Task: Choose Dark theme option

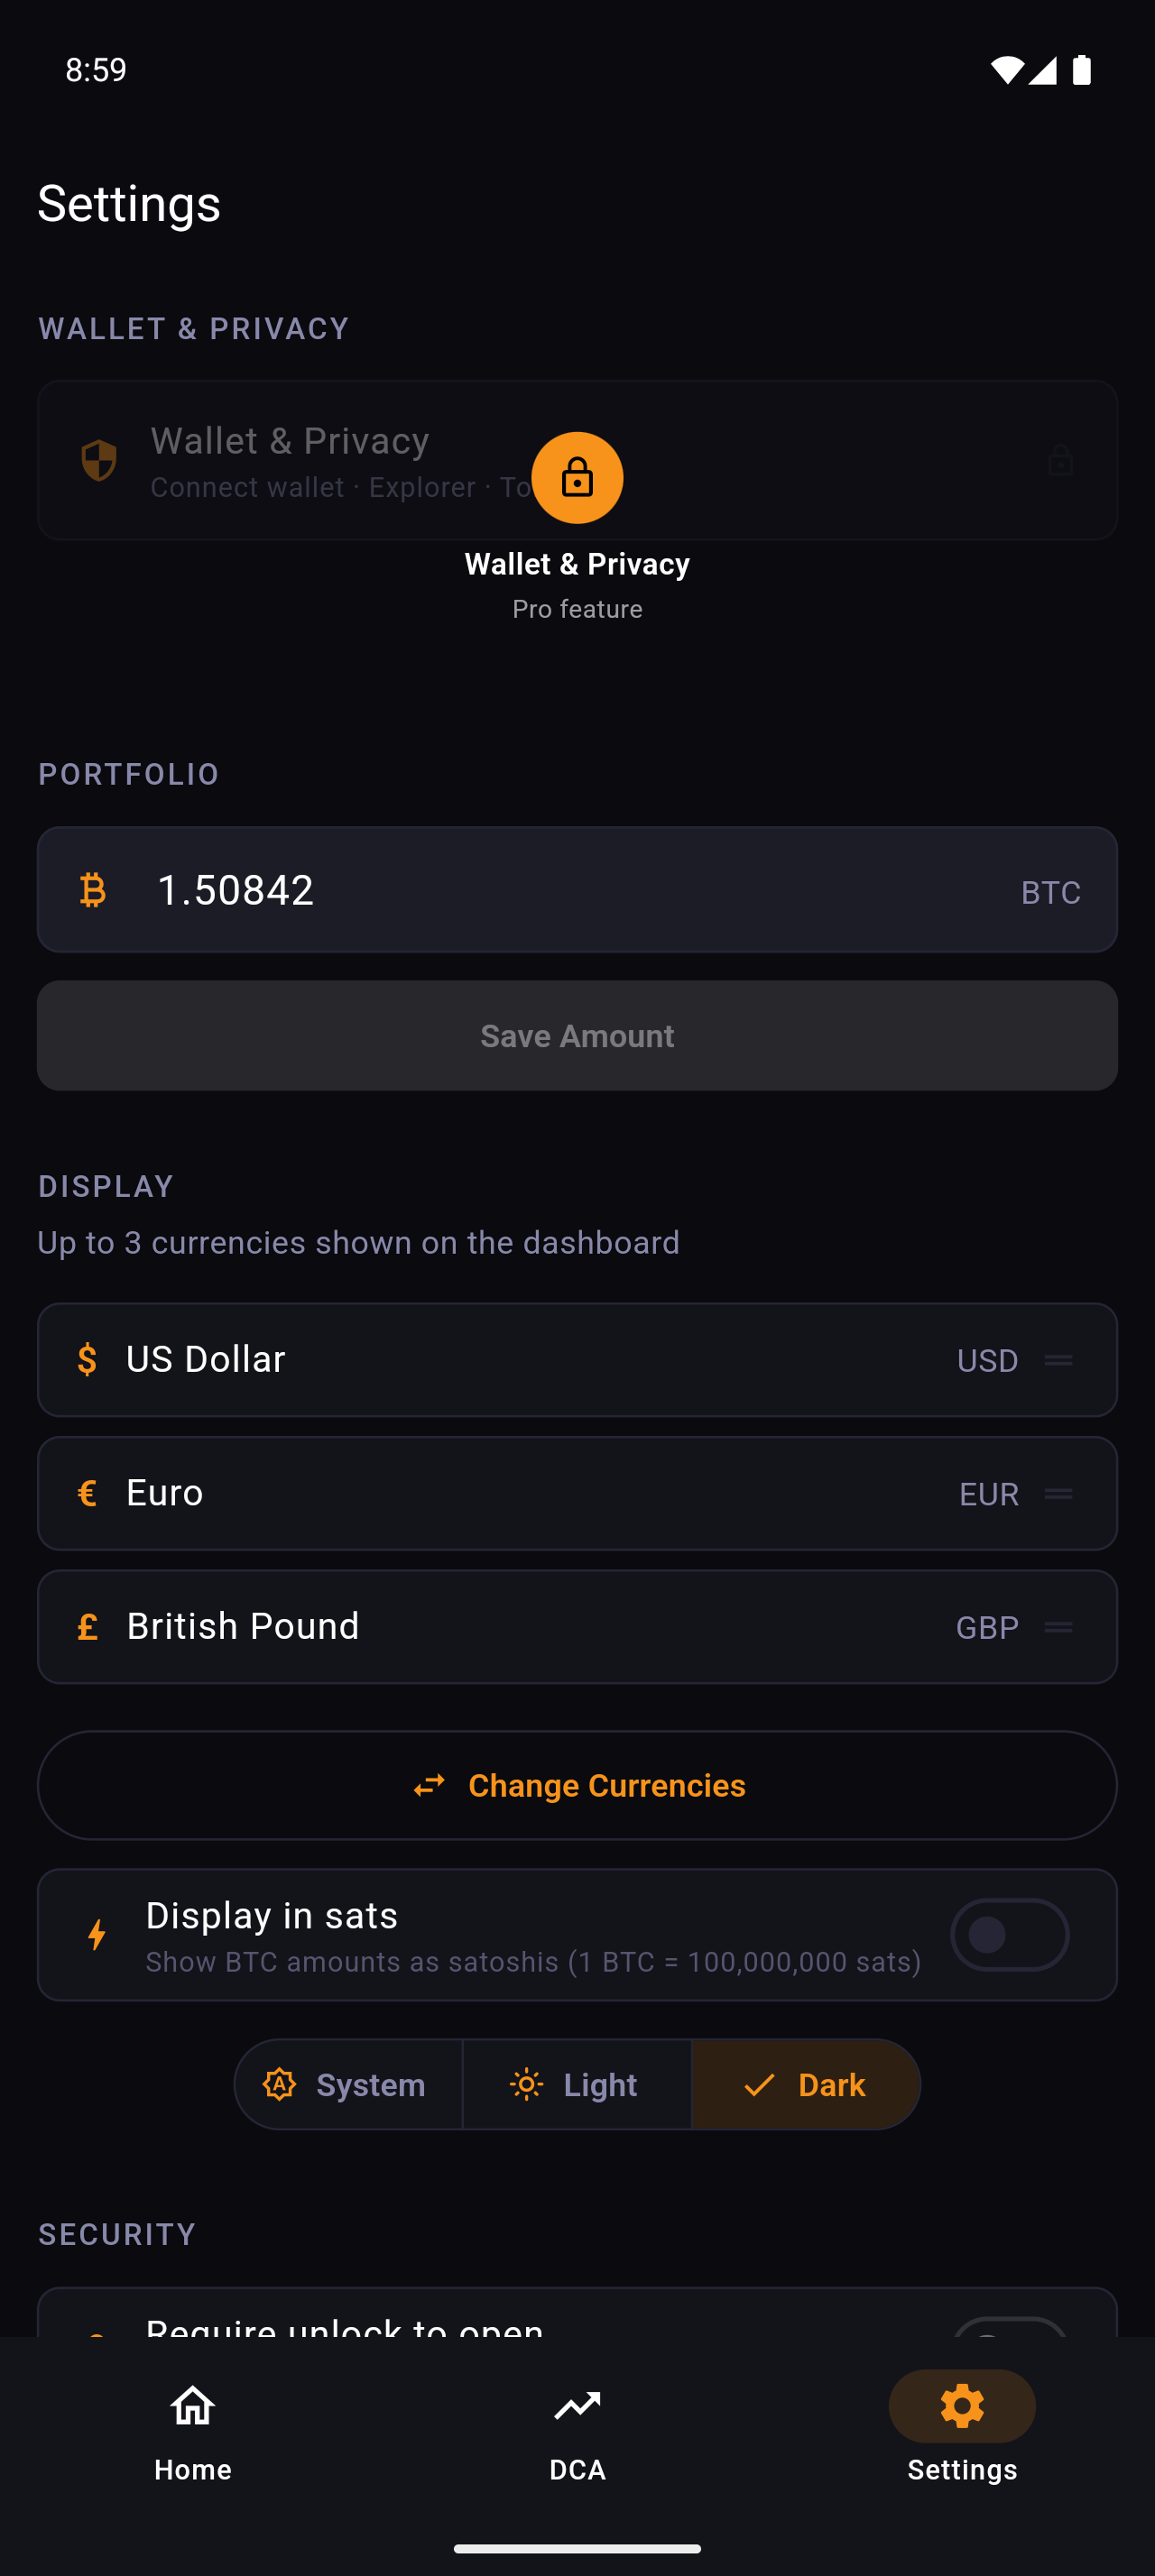Action: (x=806, y=2085)
